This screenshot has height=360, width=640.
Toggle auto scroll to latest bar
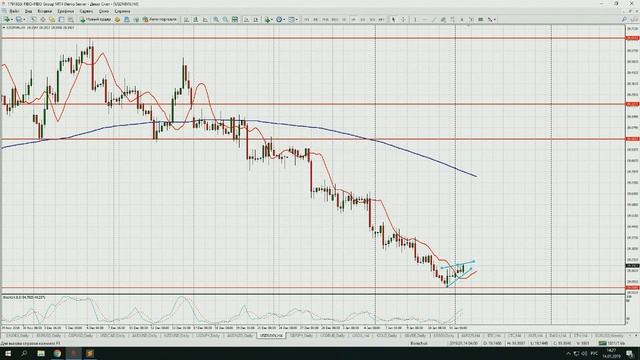[247, 20]
